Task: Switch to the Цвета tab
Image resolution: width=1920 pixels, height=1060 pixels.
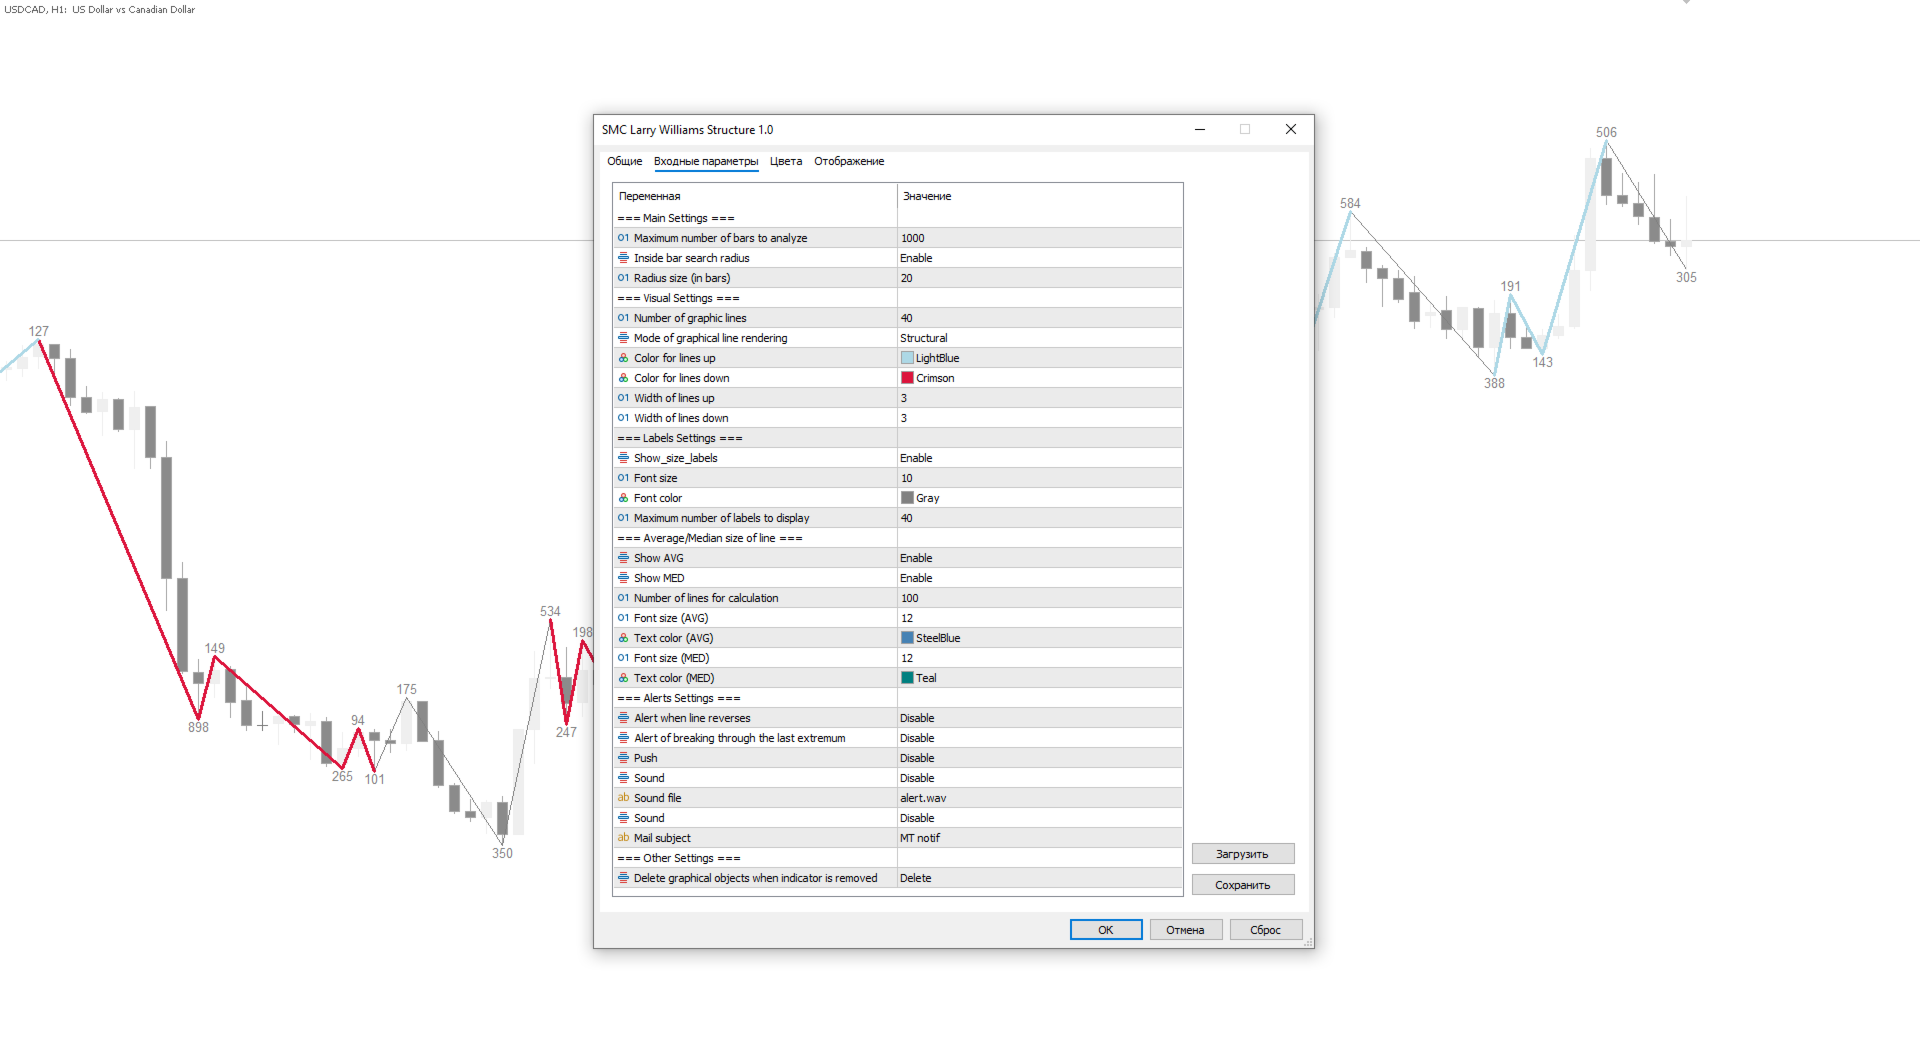Action: coord(786,161)
